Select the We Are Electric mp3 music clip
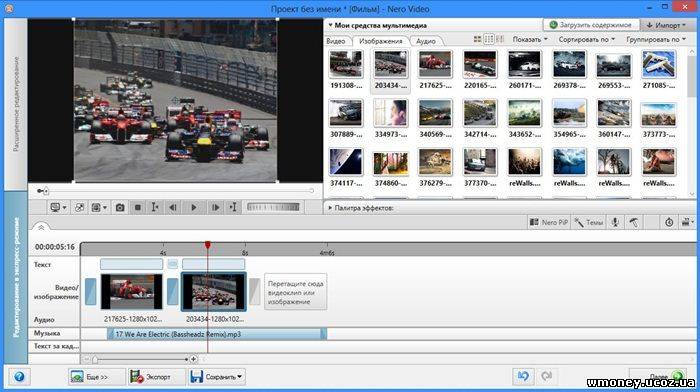The image size is (700, 392). tap(217, 334)
